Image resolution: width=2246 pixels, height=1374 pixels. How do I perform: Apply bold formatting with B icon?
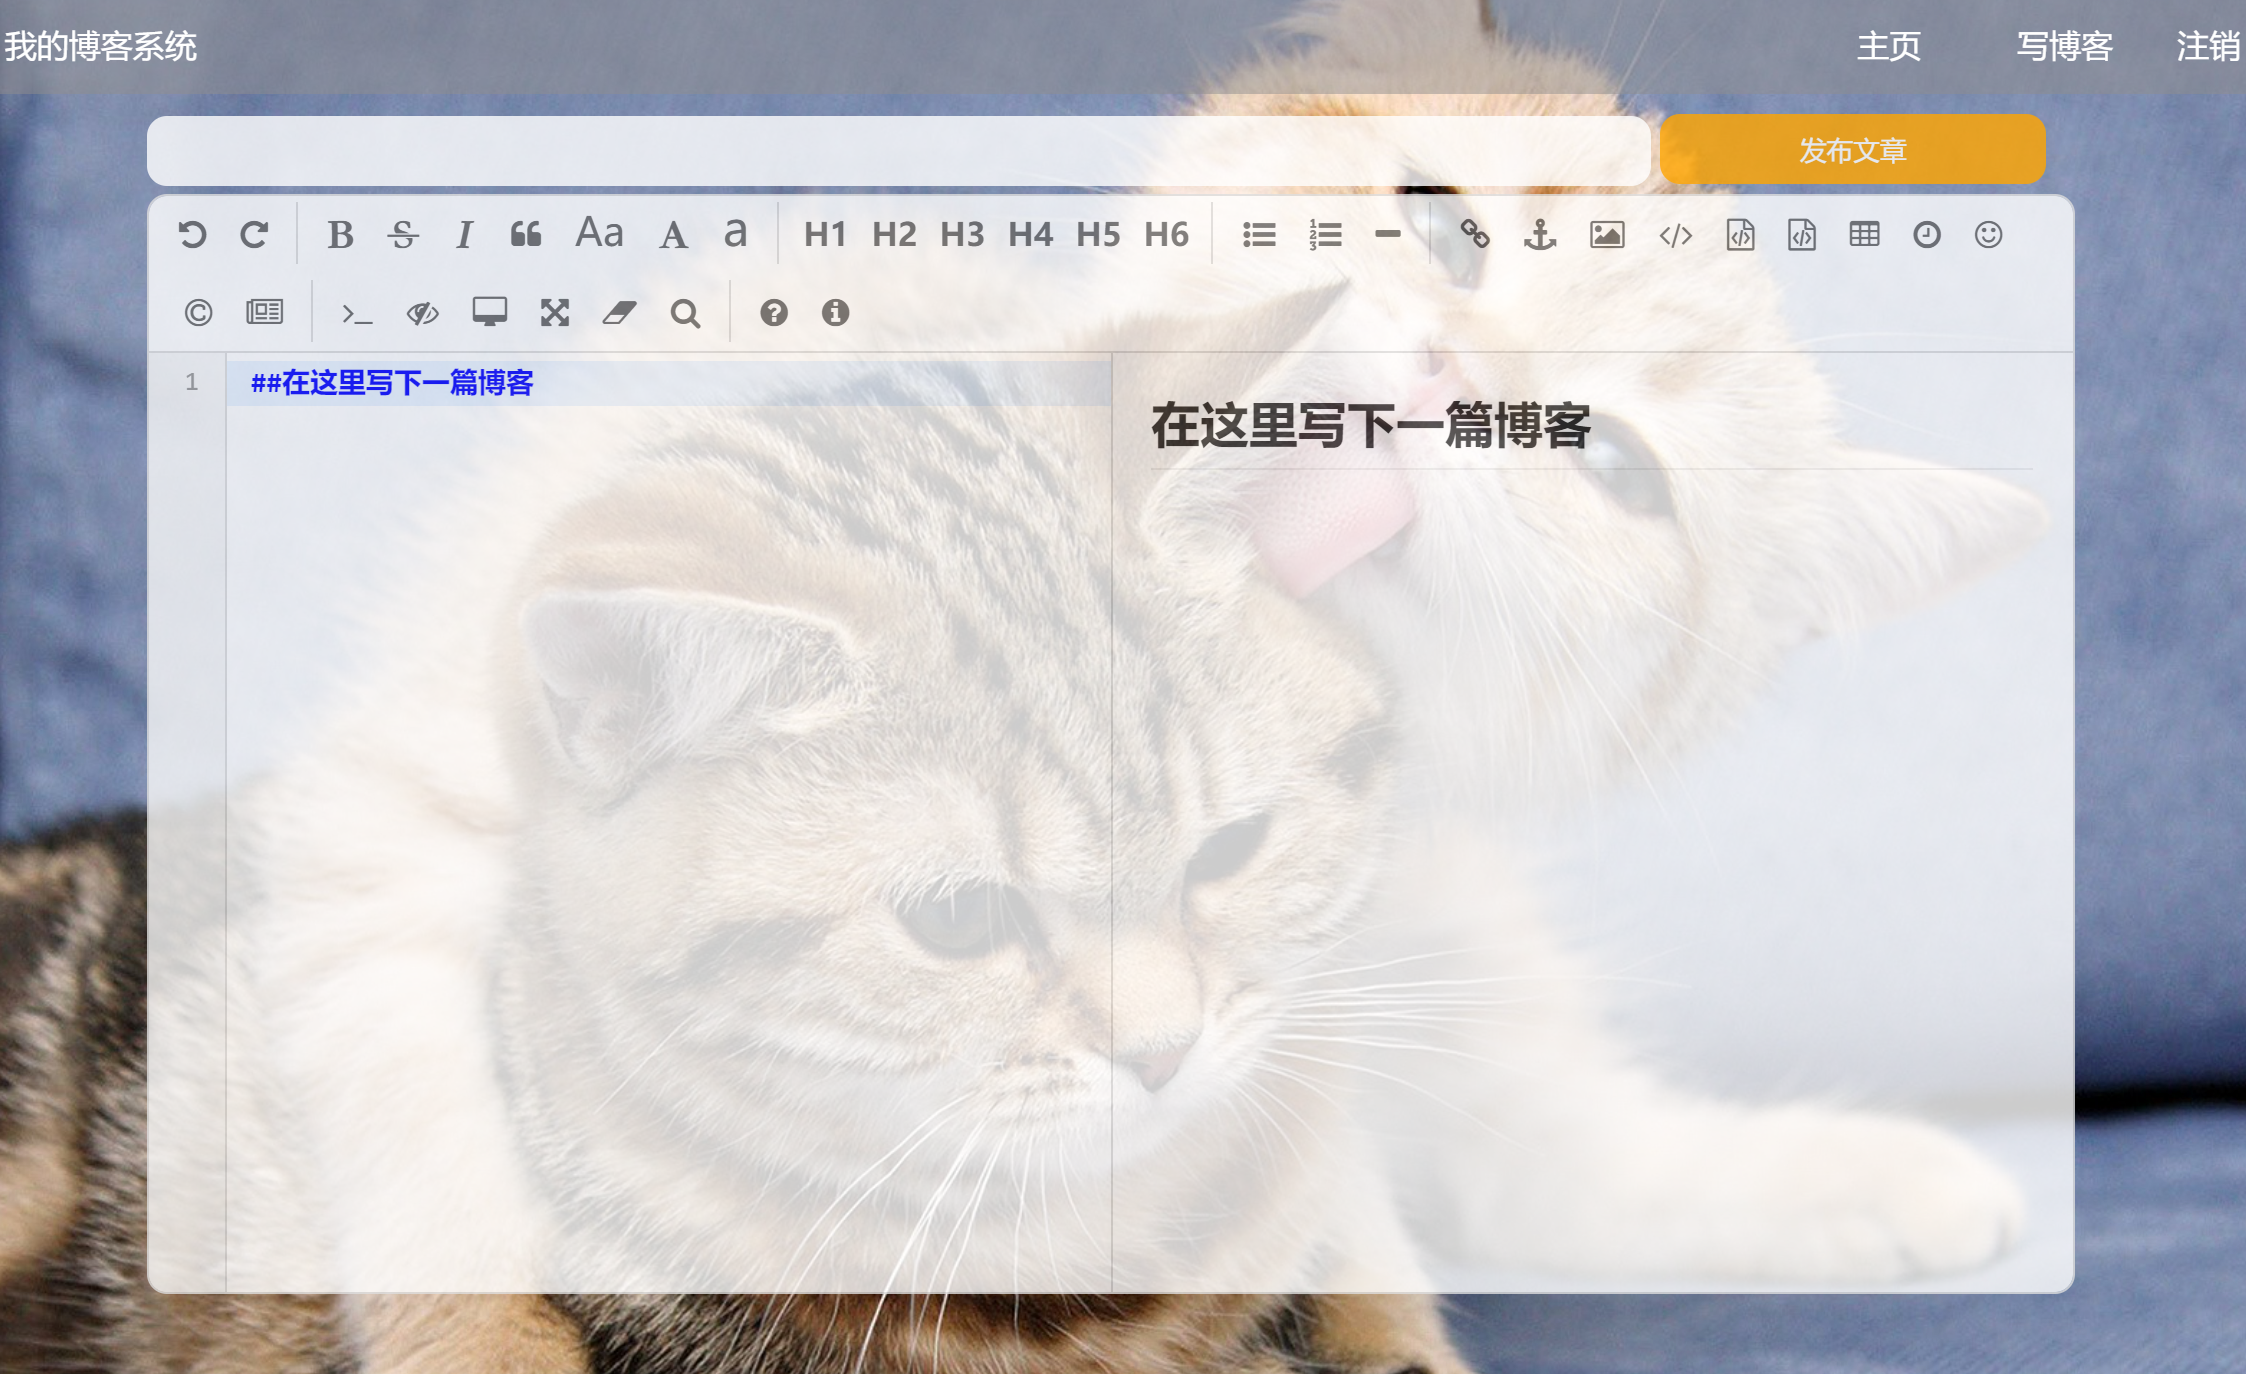[340, 235]
